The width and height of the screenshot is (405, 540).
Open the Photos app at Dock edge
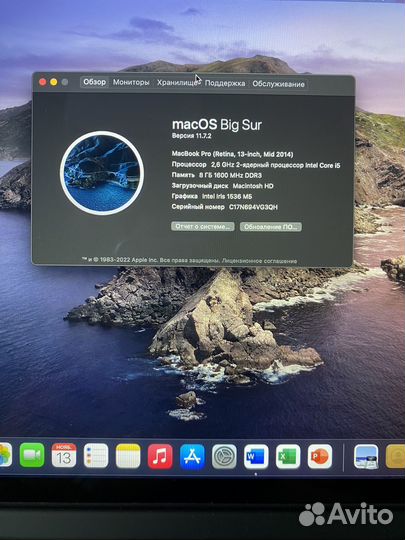(6, 455)
